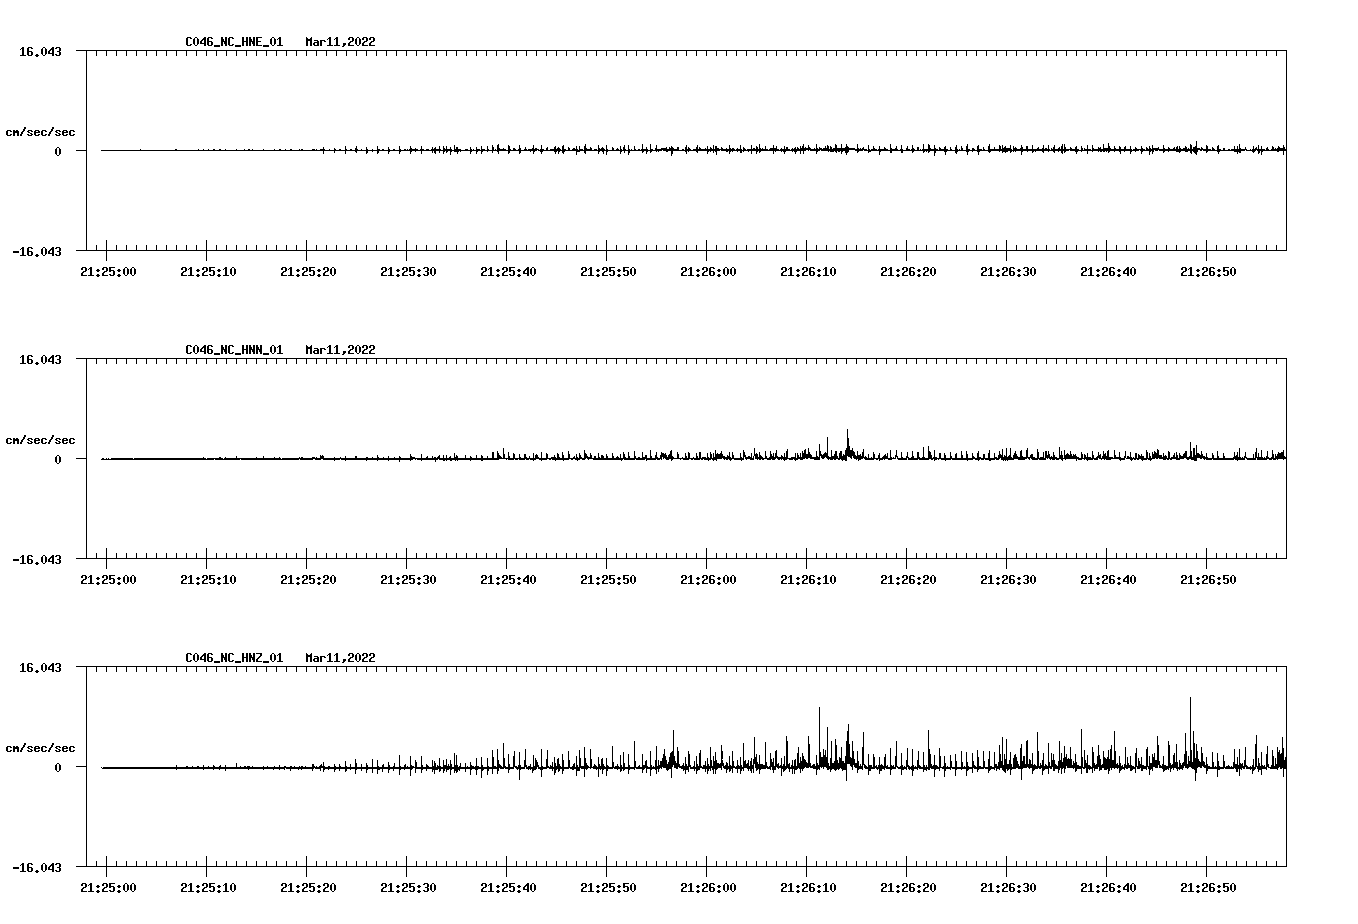Screen dimensions: 1358x924
Task: Click the 21:25:10 time label on the HNE axis
Action: (208, 272)
